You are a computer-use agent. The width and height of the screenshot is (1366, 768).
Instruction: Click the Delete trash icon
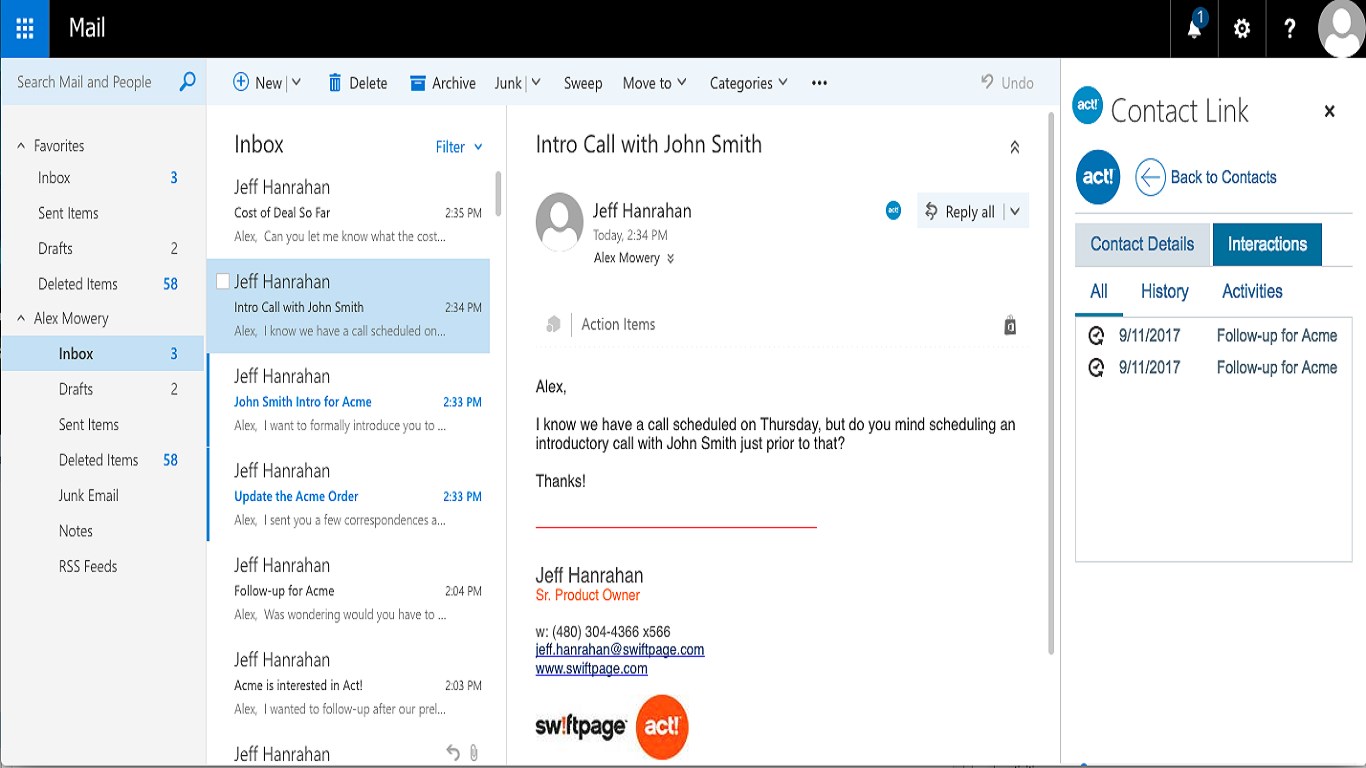[335, 83]
